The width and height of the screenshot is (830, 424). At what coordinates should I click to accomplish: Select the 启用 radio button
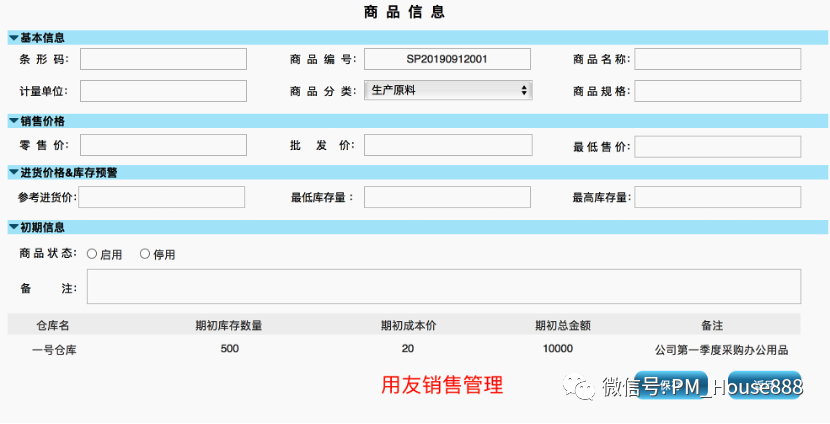tap(92, 254)
